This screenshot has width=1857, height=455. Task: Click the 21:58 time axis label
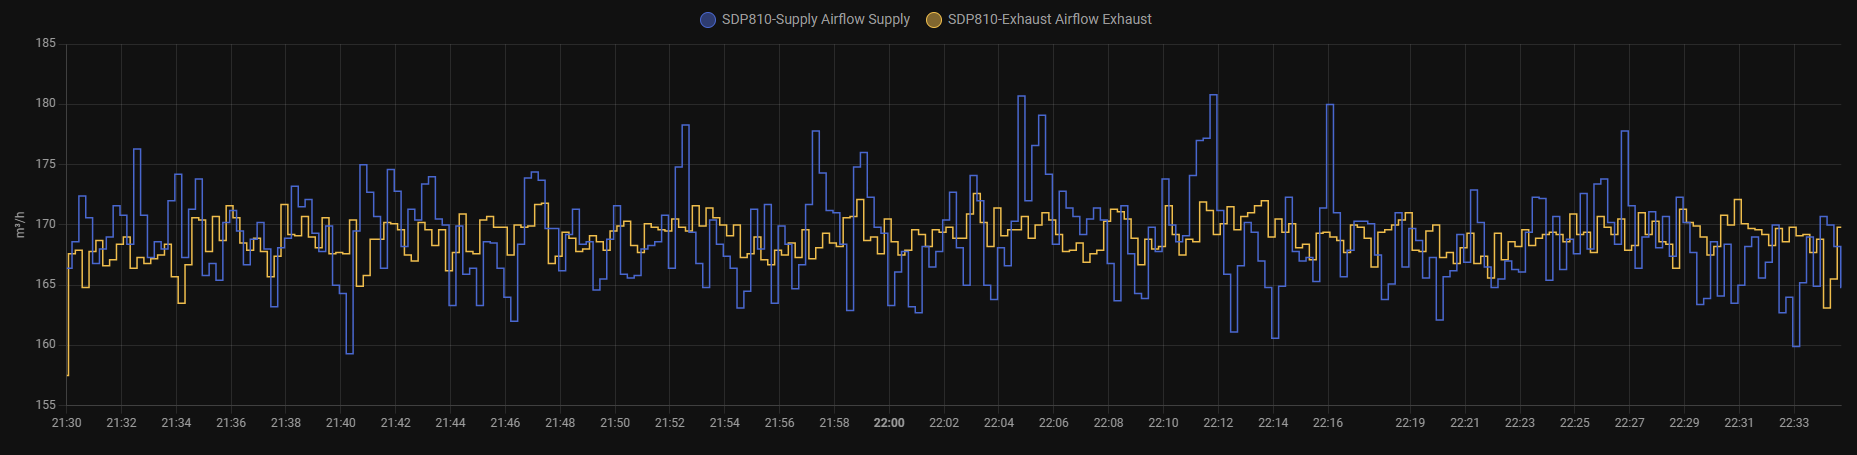pos(834,423)
